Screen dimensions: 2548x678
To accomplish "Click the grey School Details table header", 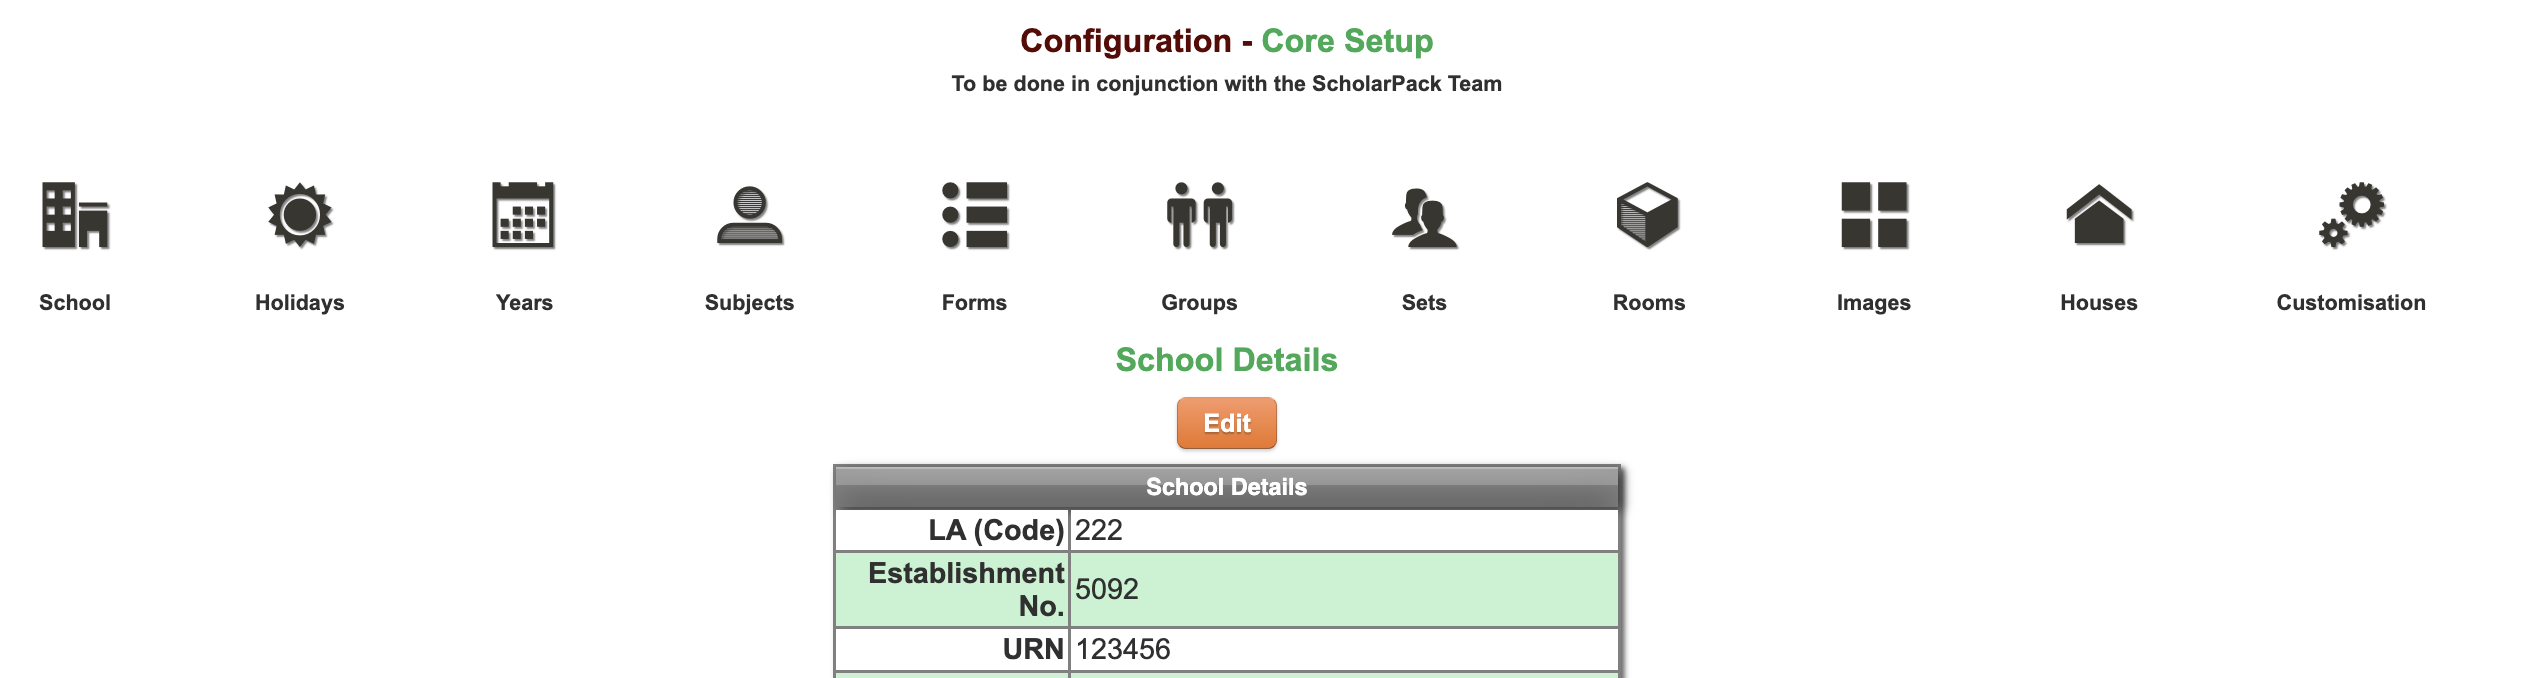I will (1227, 487).
